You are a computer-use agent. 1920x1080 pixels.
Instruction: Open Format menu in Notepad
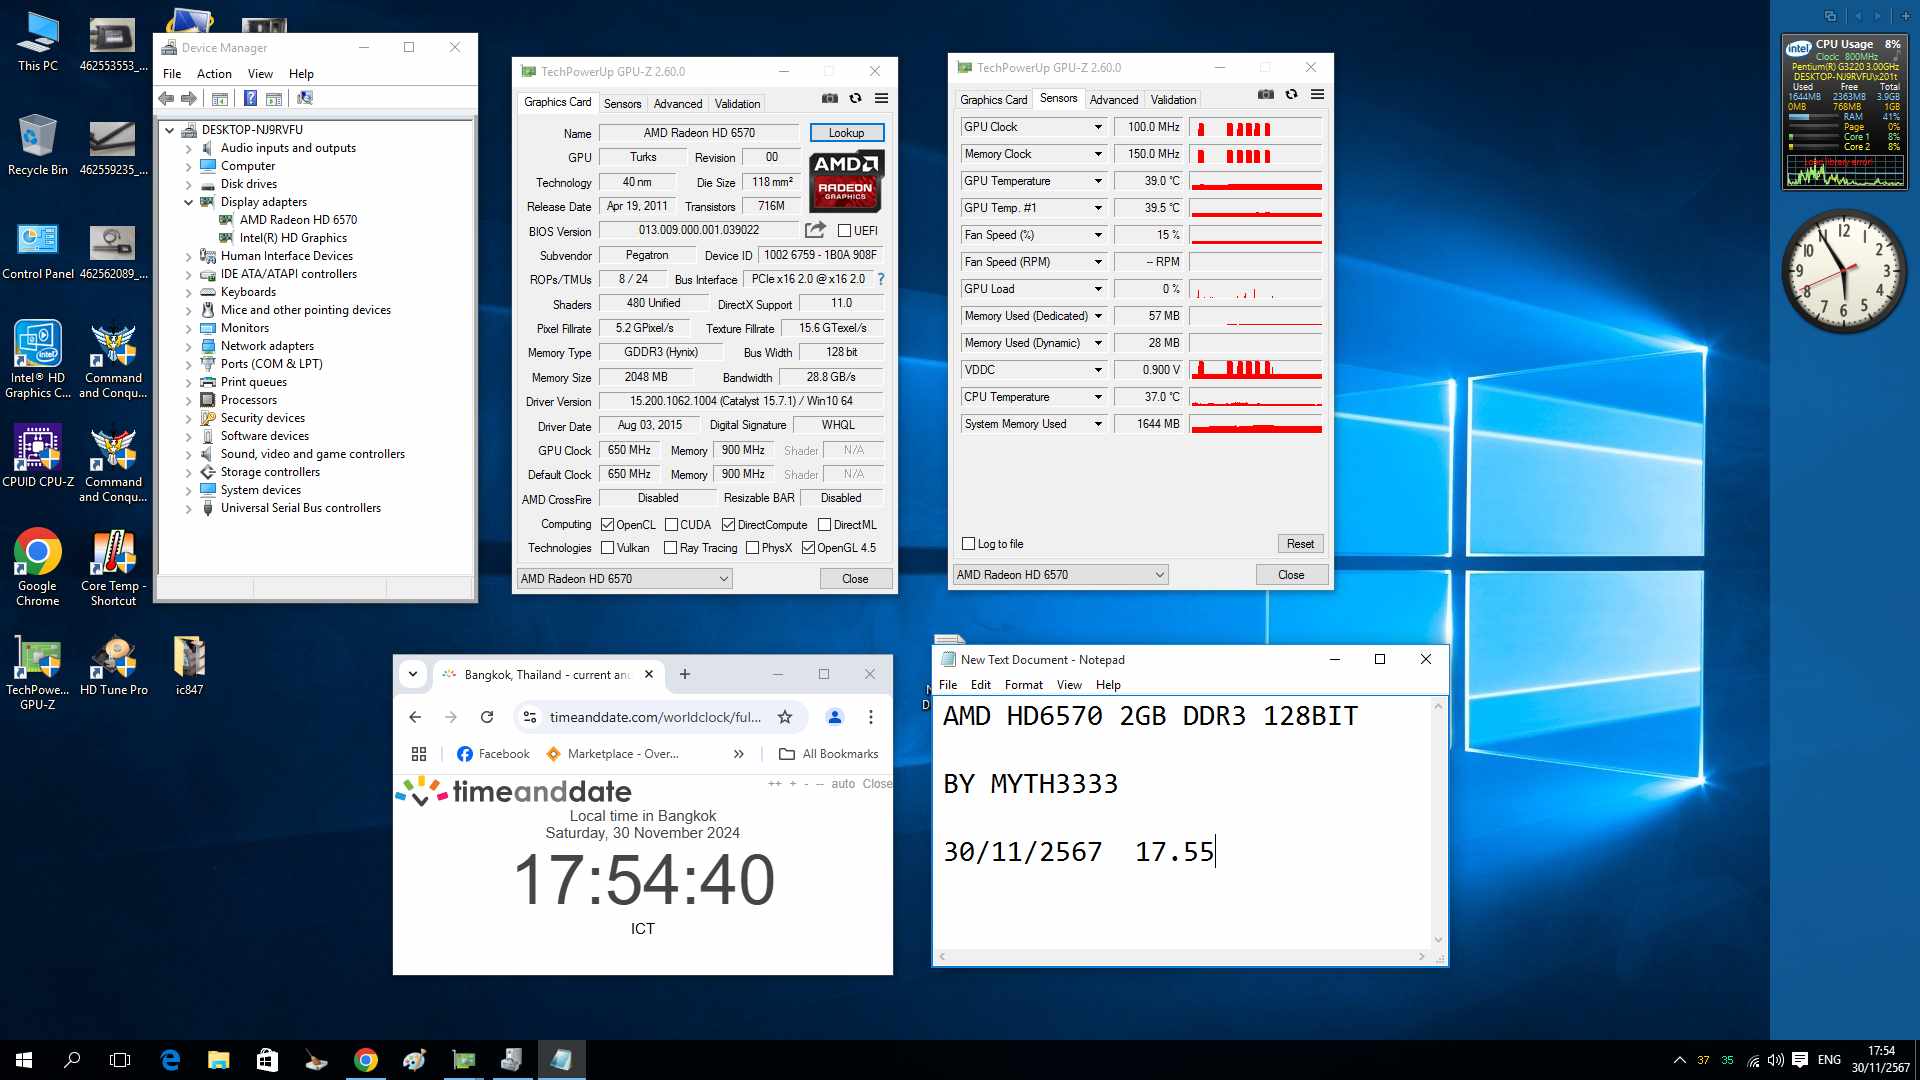1023,685
